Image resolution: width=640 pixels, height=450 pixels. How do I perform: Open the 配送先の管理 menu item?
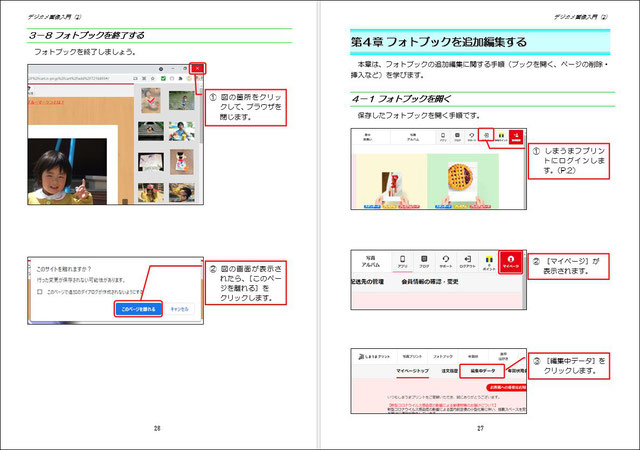point(367,281)
